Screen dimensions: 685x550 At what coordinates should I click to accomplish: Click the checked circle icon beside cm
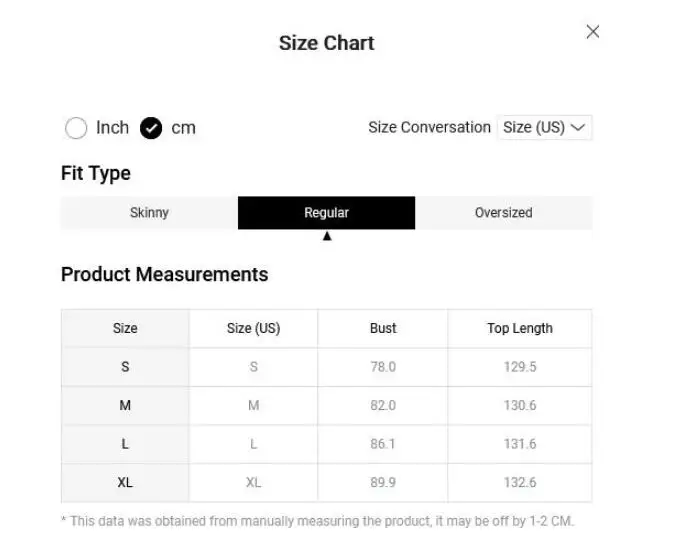click(151, 128)
